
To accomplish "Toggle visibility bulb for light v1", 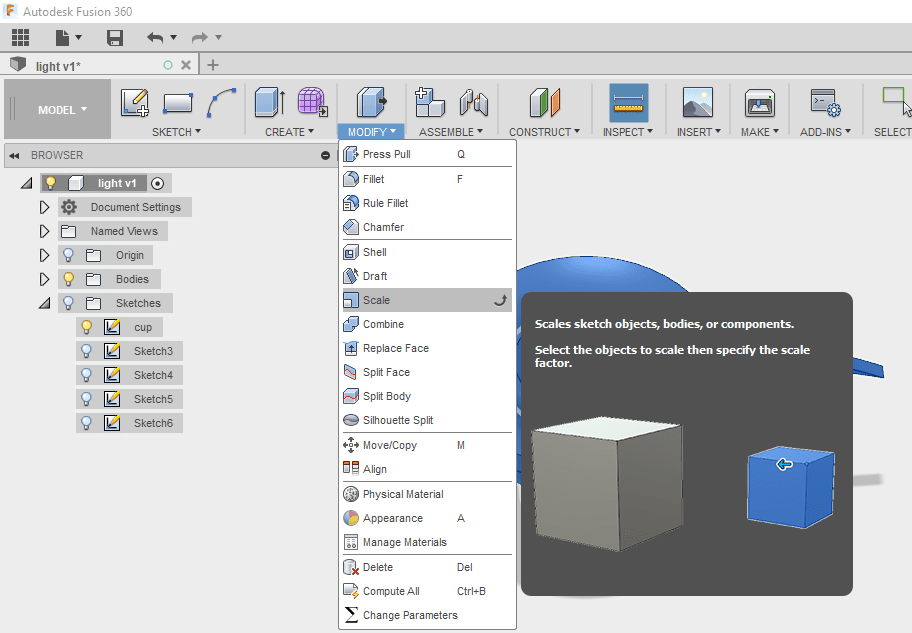I will click(51, 183).
